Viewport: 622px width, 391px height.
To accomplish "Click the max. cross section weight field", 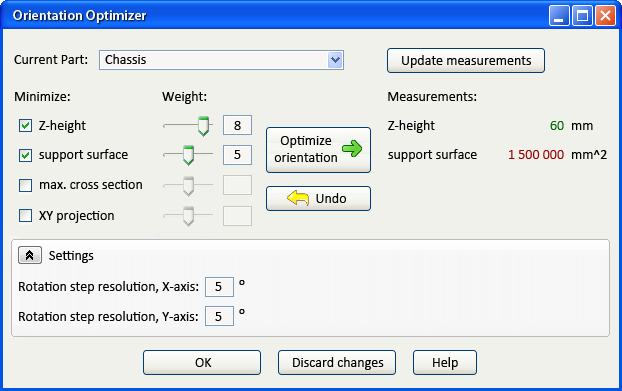I will pyautogui.click(x=237, y=185).
